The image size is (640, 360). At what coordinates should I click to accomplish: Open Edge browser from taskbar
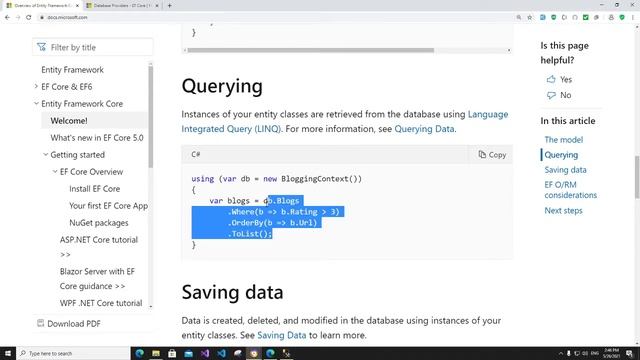140,353
